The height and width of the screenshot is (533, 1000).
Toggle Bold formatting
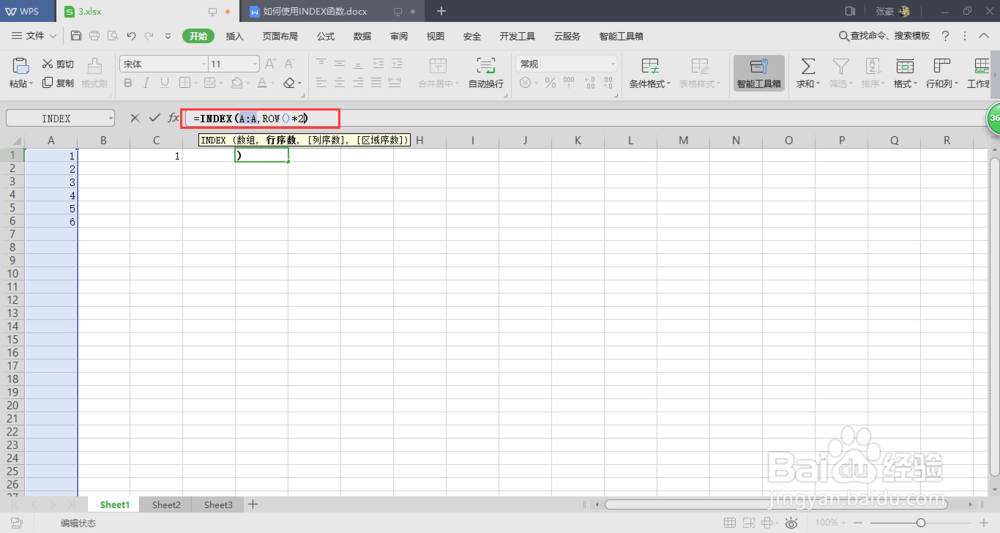pos(128,83)
